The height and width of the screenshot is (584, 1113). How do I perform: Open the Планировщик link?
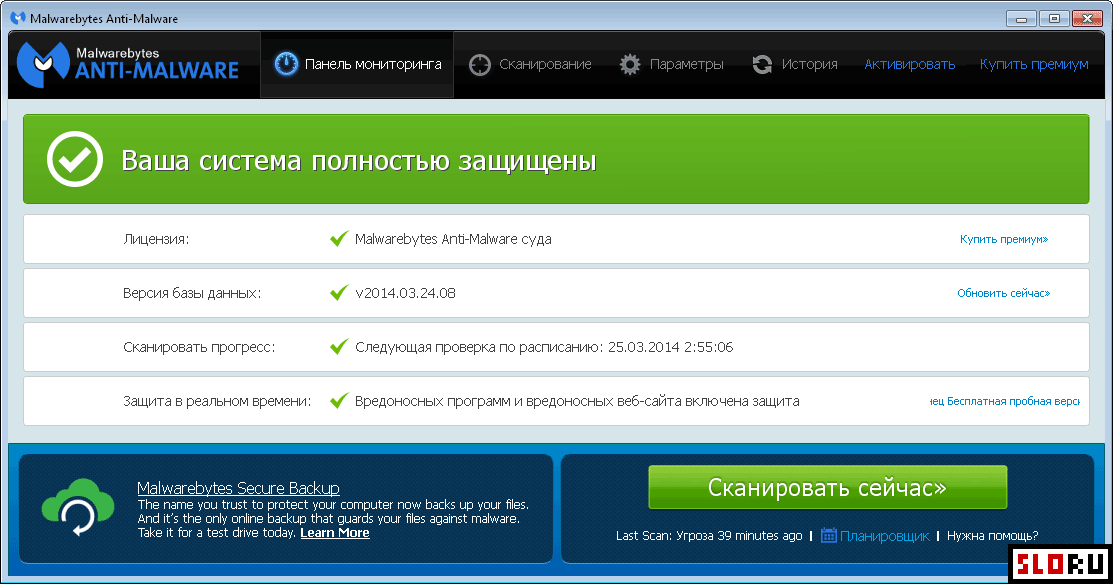(884, 536)
